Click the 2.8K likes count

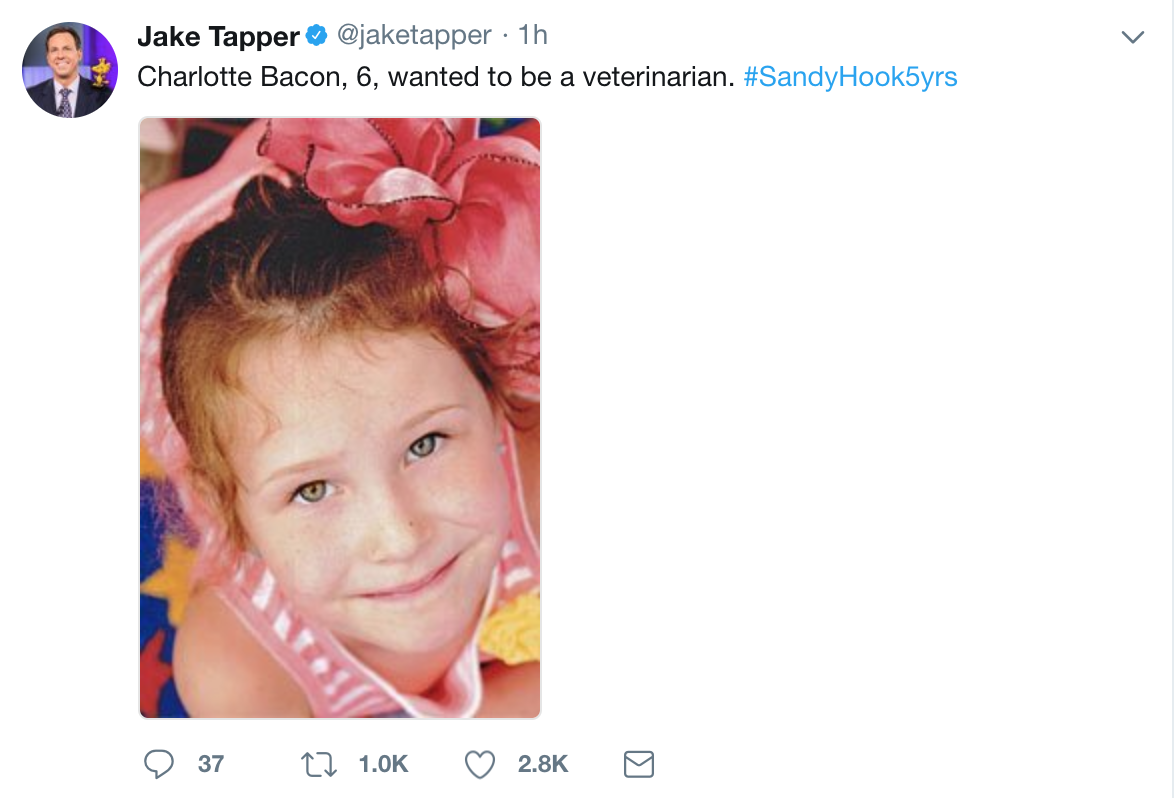click(543, 765)
